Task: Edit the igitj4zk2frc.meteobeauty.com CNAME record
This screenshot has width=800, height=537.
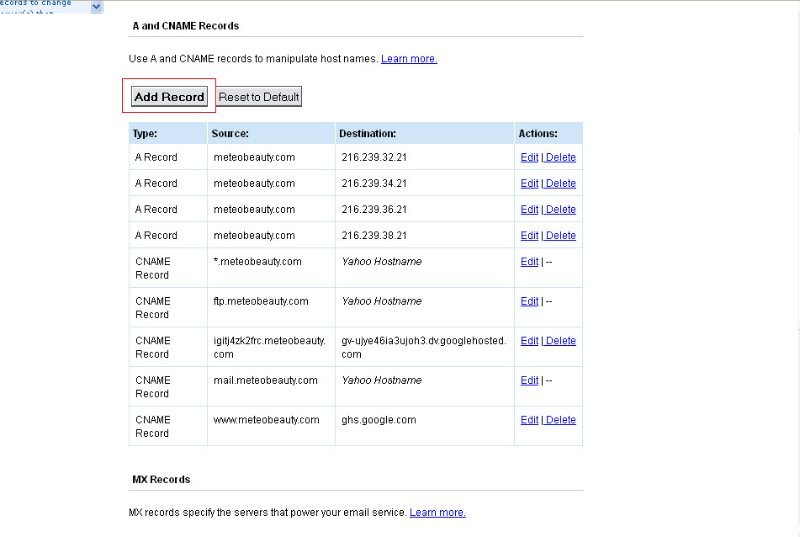Action: 529,341
